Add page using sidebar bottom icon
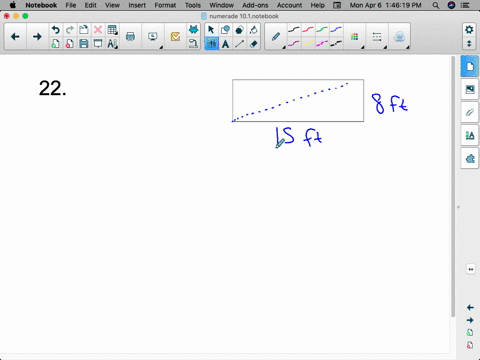The width and height of the screenshot is (480, 360). (470, 333)
